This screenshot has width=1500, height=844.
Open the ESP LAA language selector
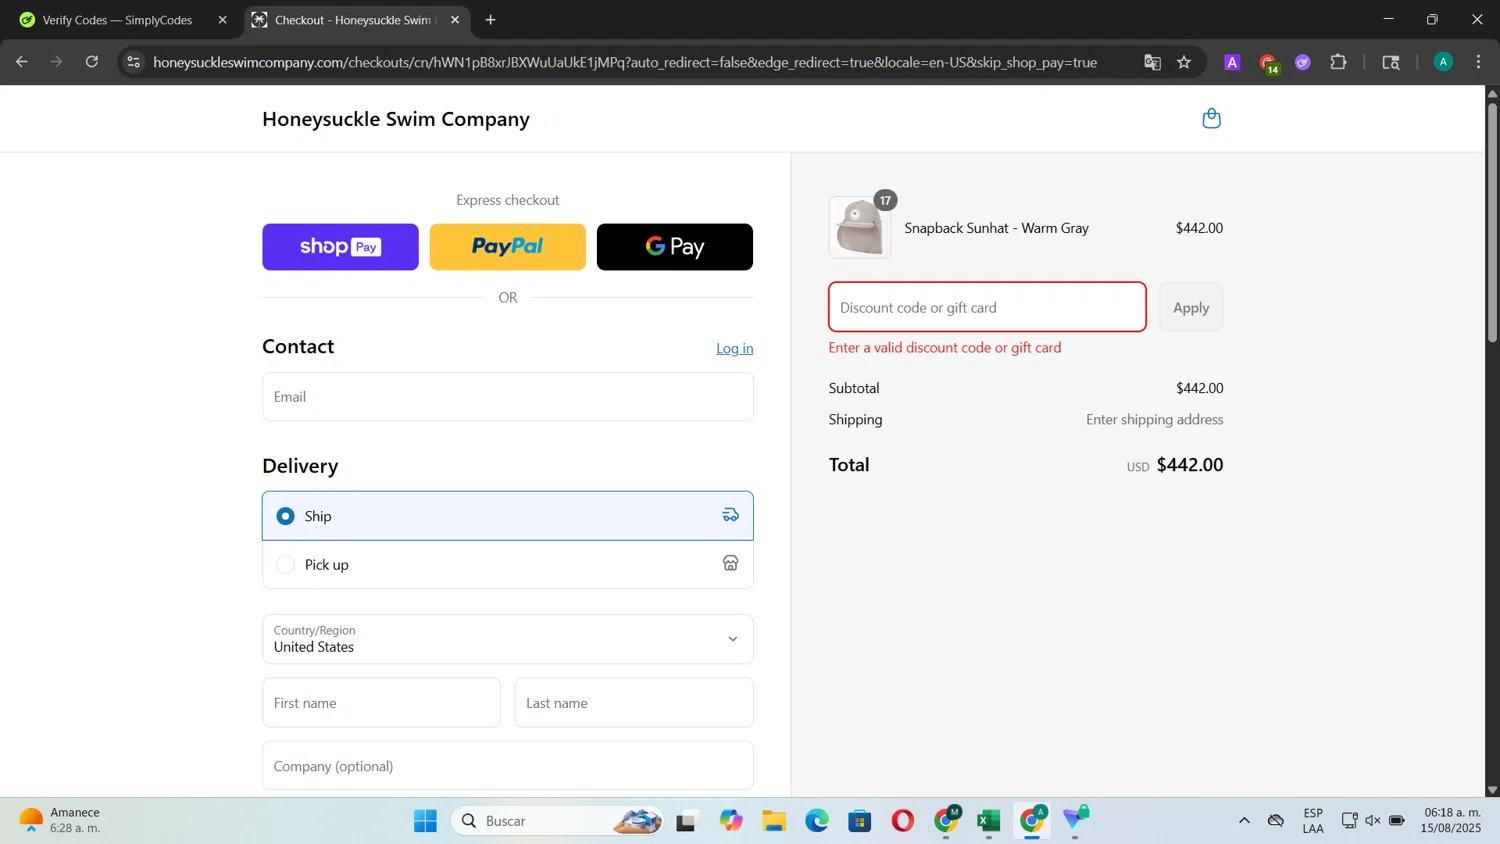[1313, 821]
